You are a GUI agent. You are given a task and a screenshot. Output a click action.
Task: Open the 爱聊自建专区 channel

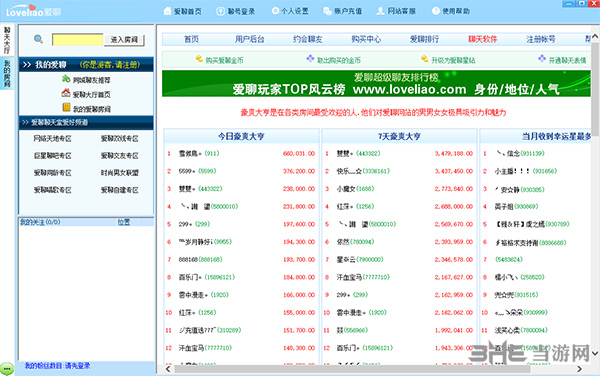point(119,190)
